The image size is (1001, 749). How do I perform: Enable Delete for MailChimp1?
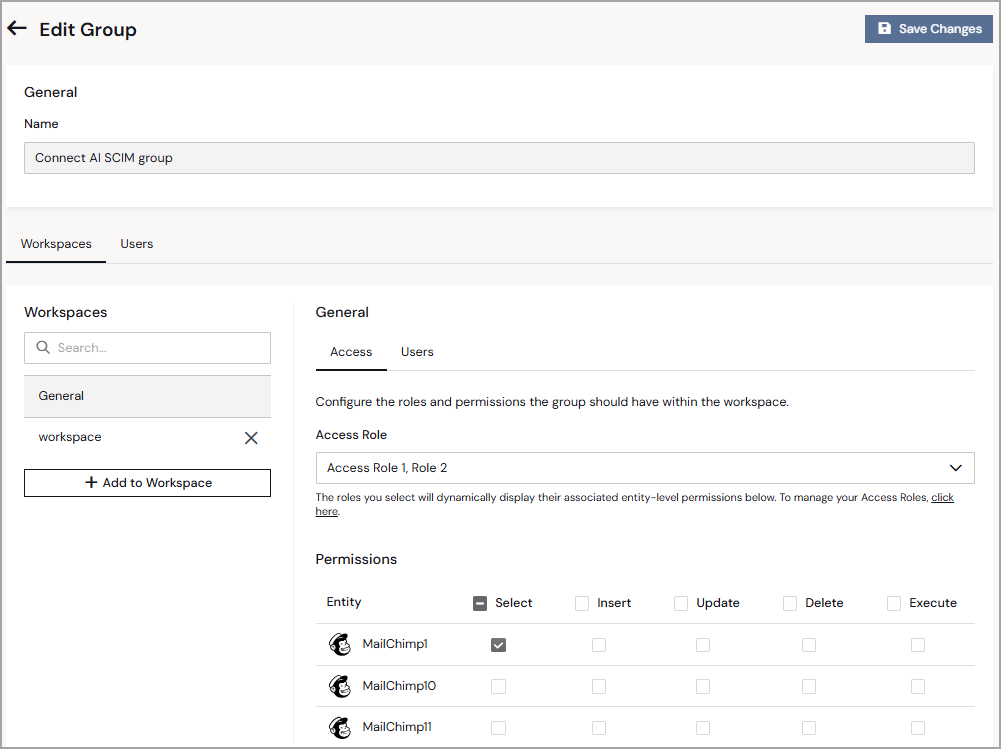pyautogui.click(x=809, y=645)
